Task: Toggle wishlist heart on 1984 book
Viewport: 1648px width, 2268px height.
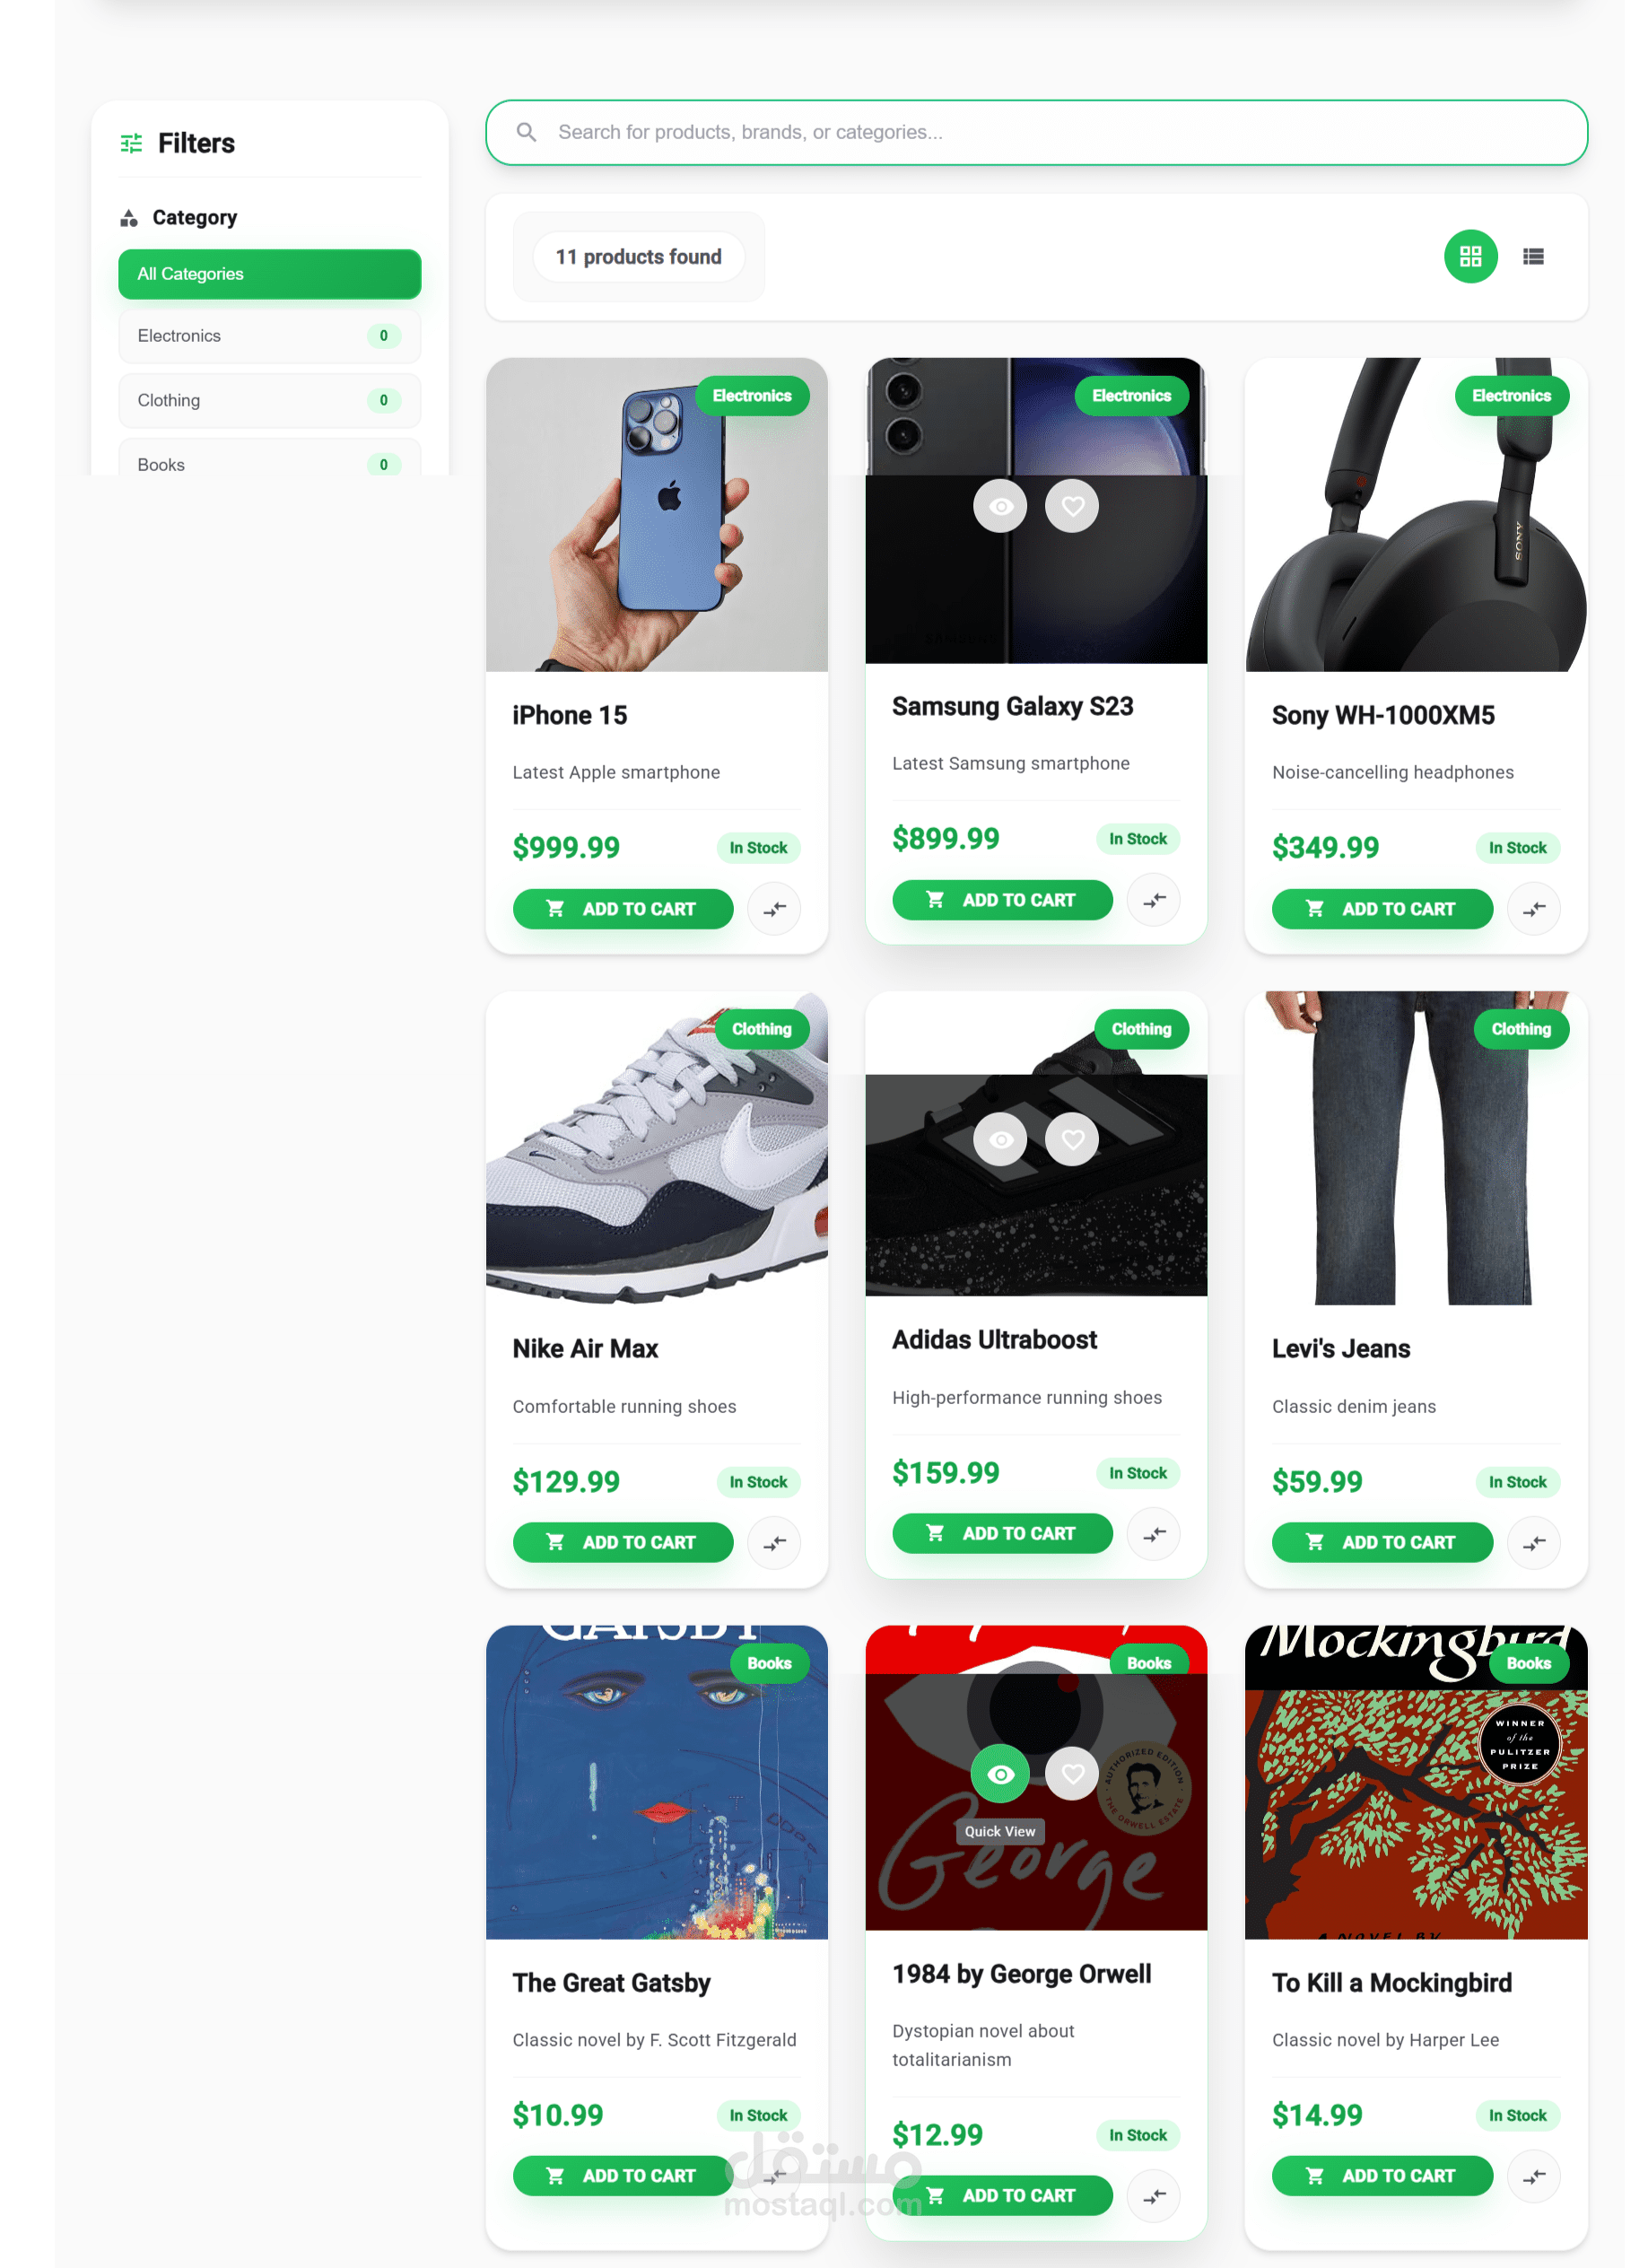Action: point(1072,1774)
